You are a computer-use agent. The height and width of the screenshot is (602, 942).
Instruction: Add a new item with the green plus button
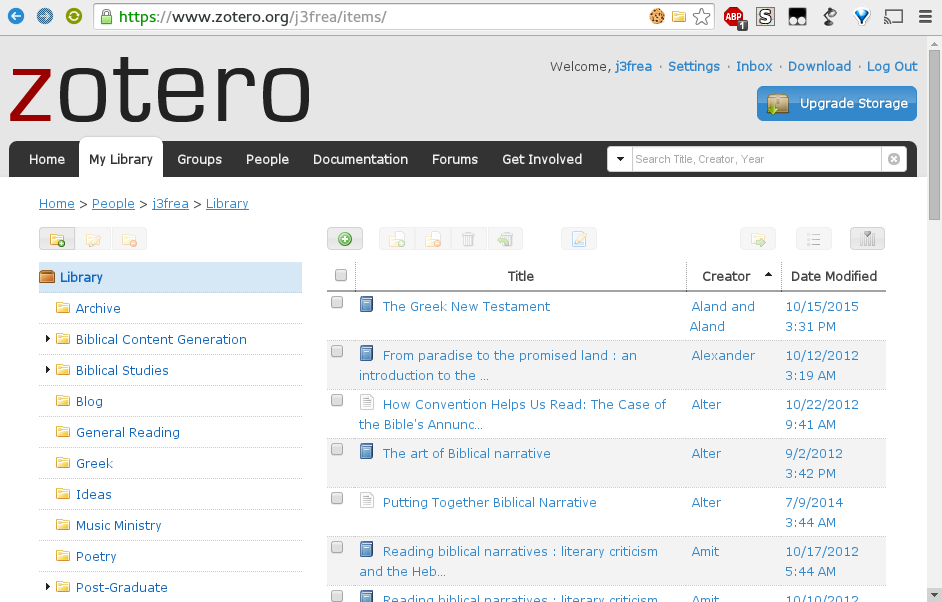(345, 239)
